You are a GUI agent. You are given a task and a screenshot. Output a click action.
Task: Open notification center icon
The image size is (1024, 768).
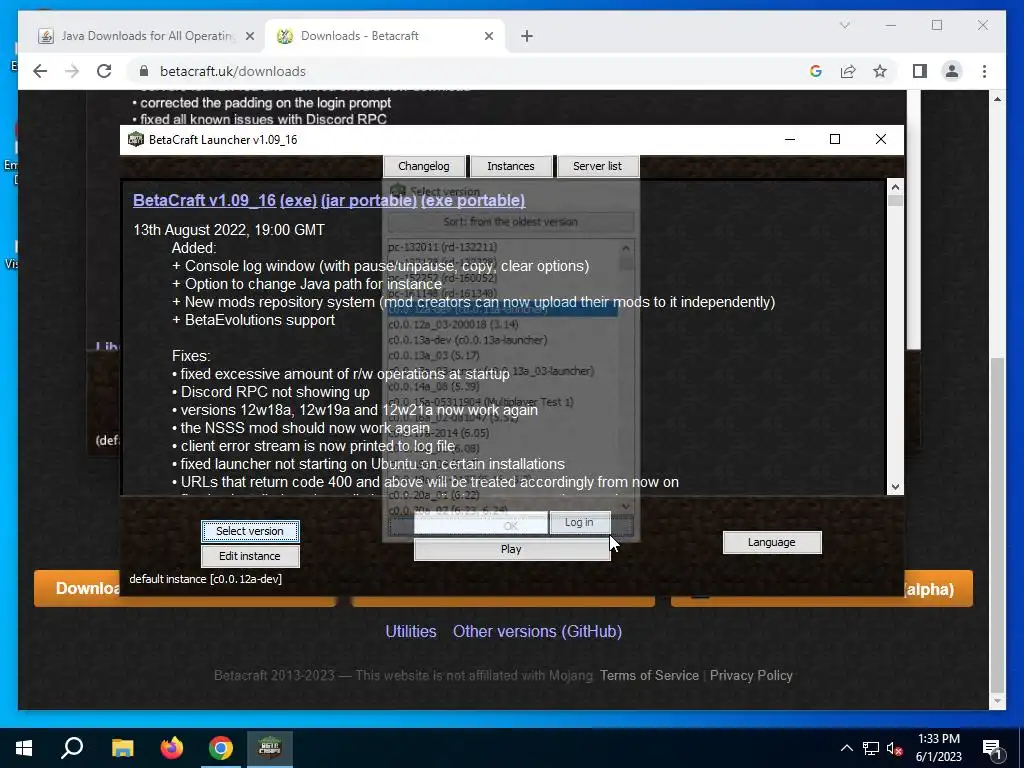(x=991, y=748)
